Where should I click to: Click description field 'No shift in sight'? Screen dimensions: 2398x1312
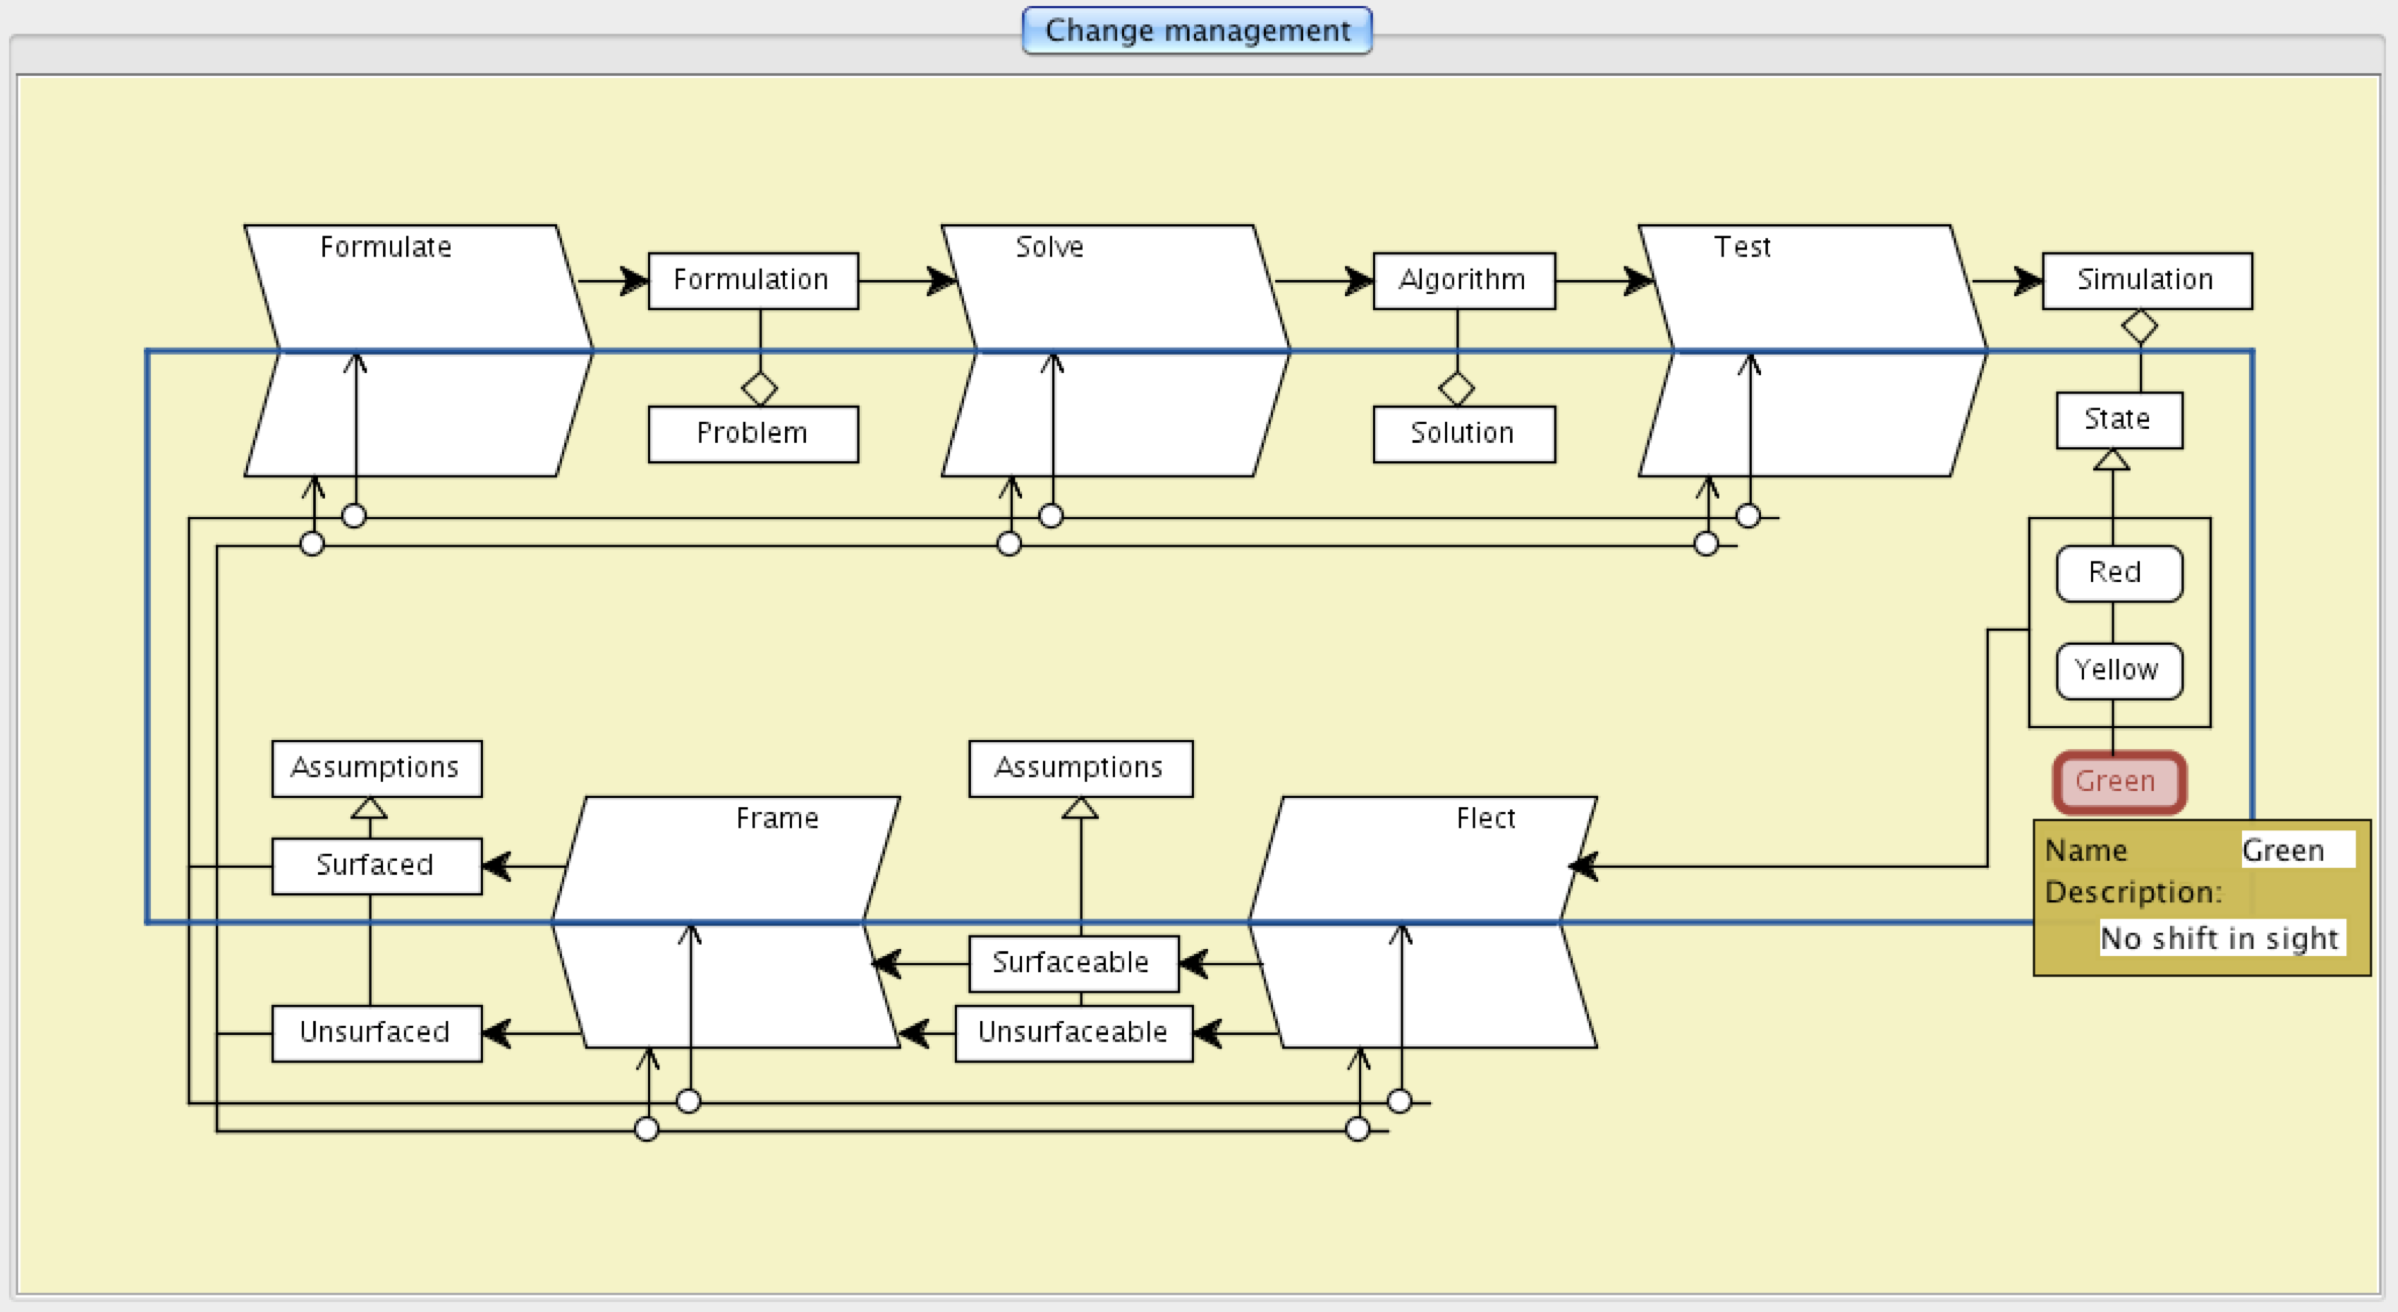coord(2220,938)
